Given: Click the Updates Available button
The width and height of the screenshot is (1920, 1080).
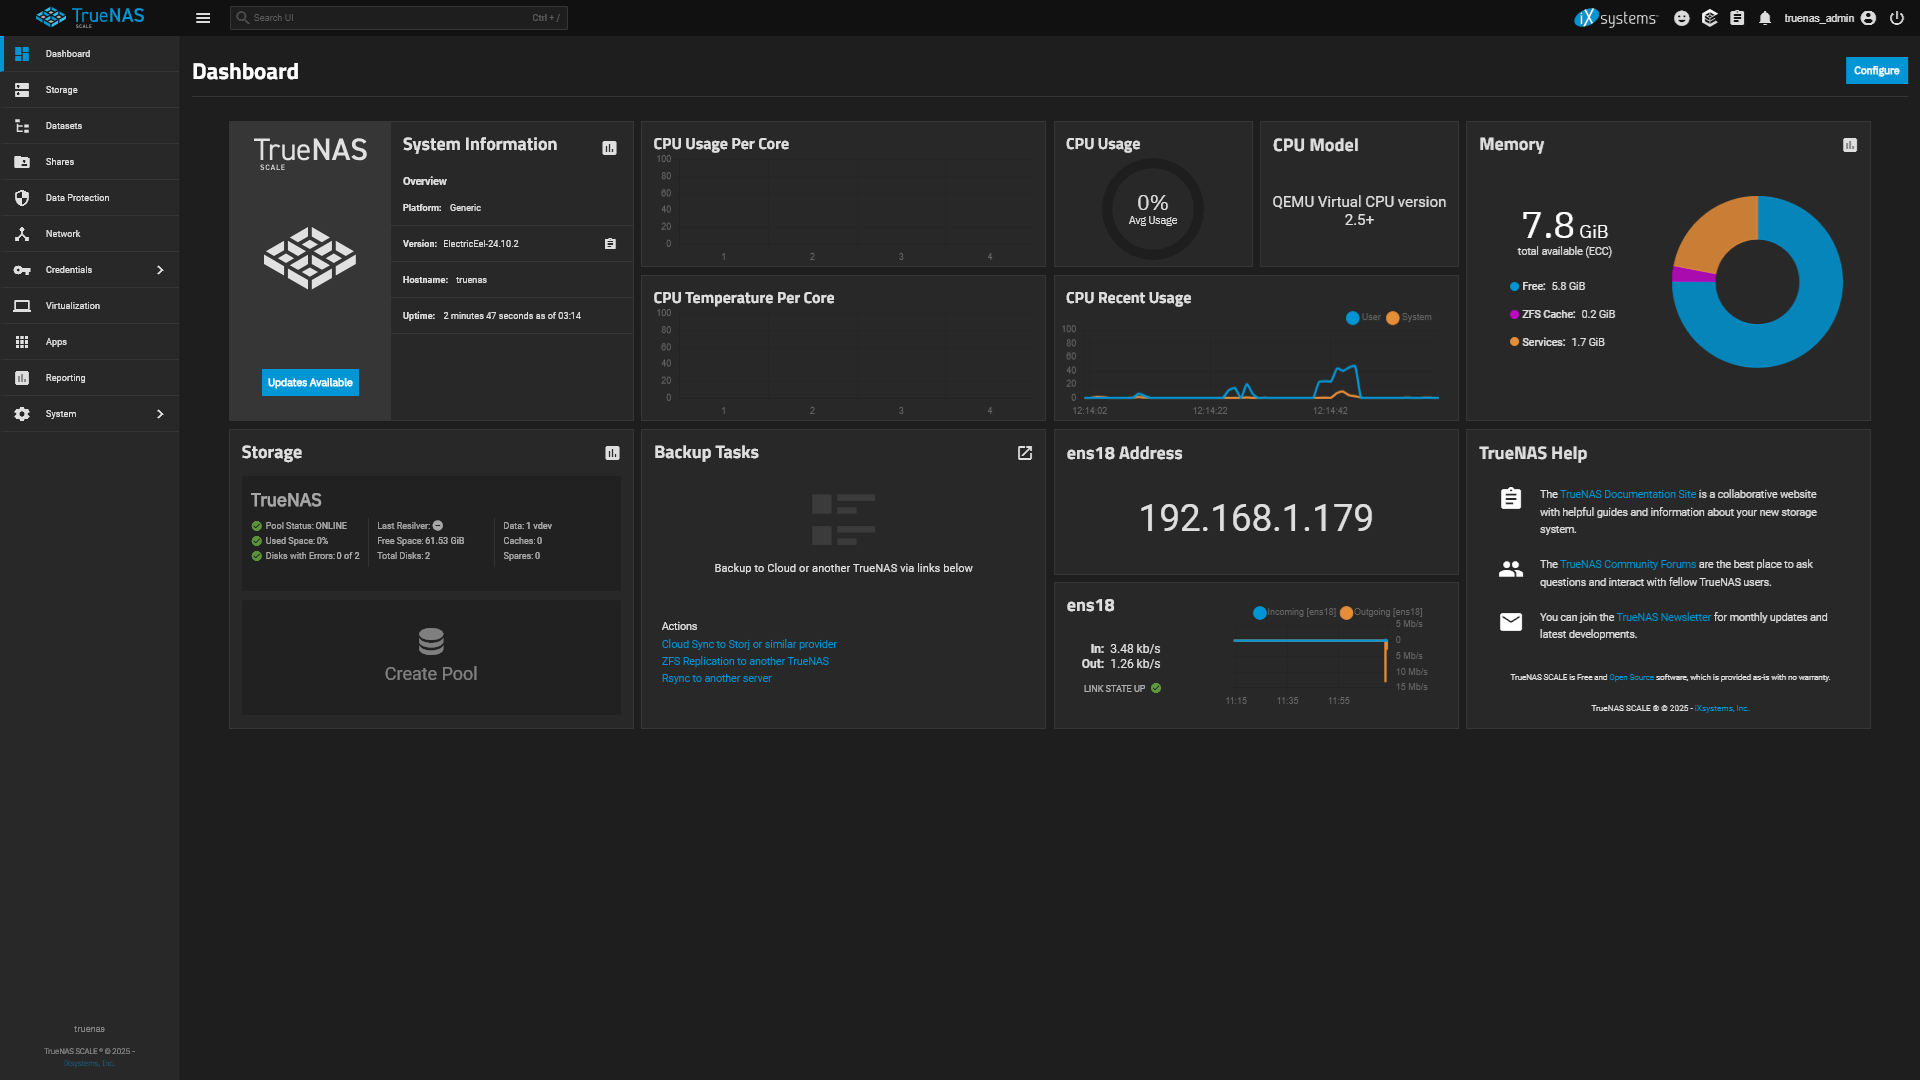Looking at the screenshot, I should [310, 383].
